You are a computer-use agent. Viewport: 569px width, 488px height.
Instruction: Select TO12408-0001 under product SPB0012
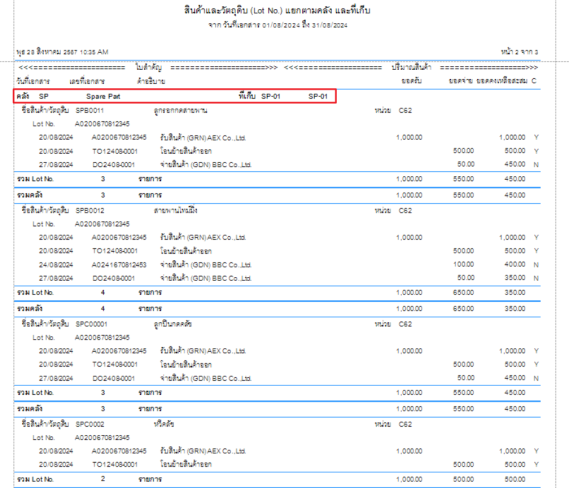click(x=115, y=251)
